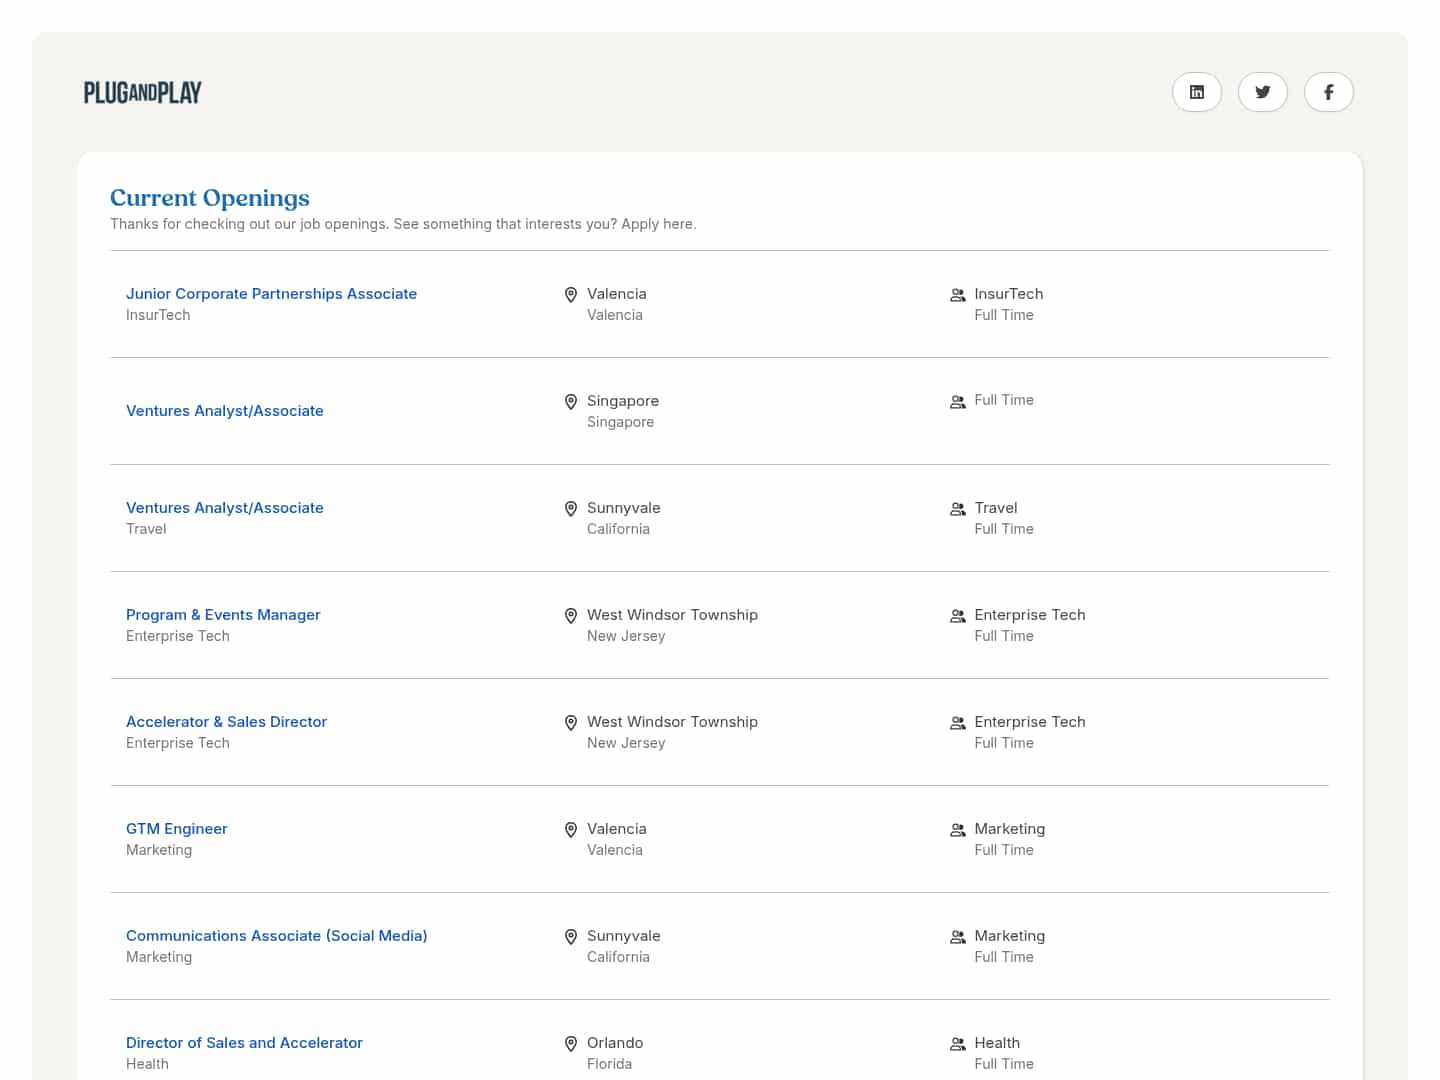Click the 'Thanks for checking out' intro text
The width and height of the screenshot is (1440, 1080).
point(403,224)
